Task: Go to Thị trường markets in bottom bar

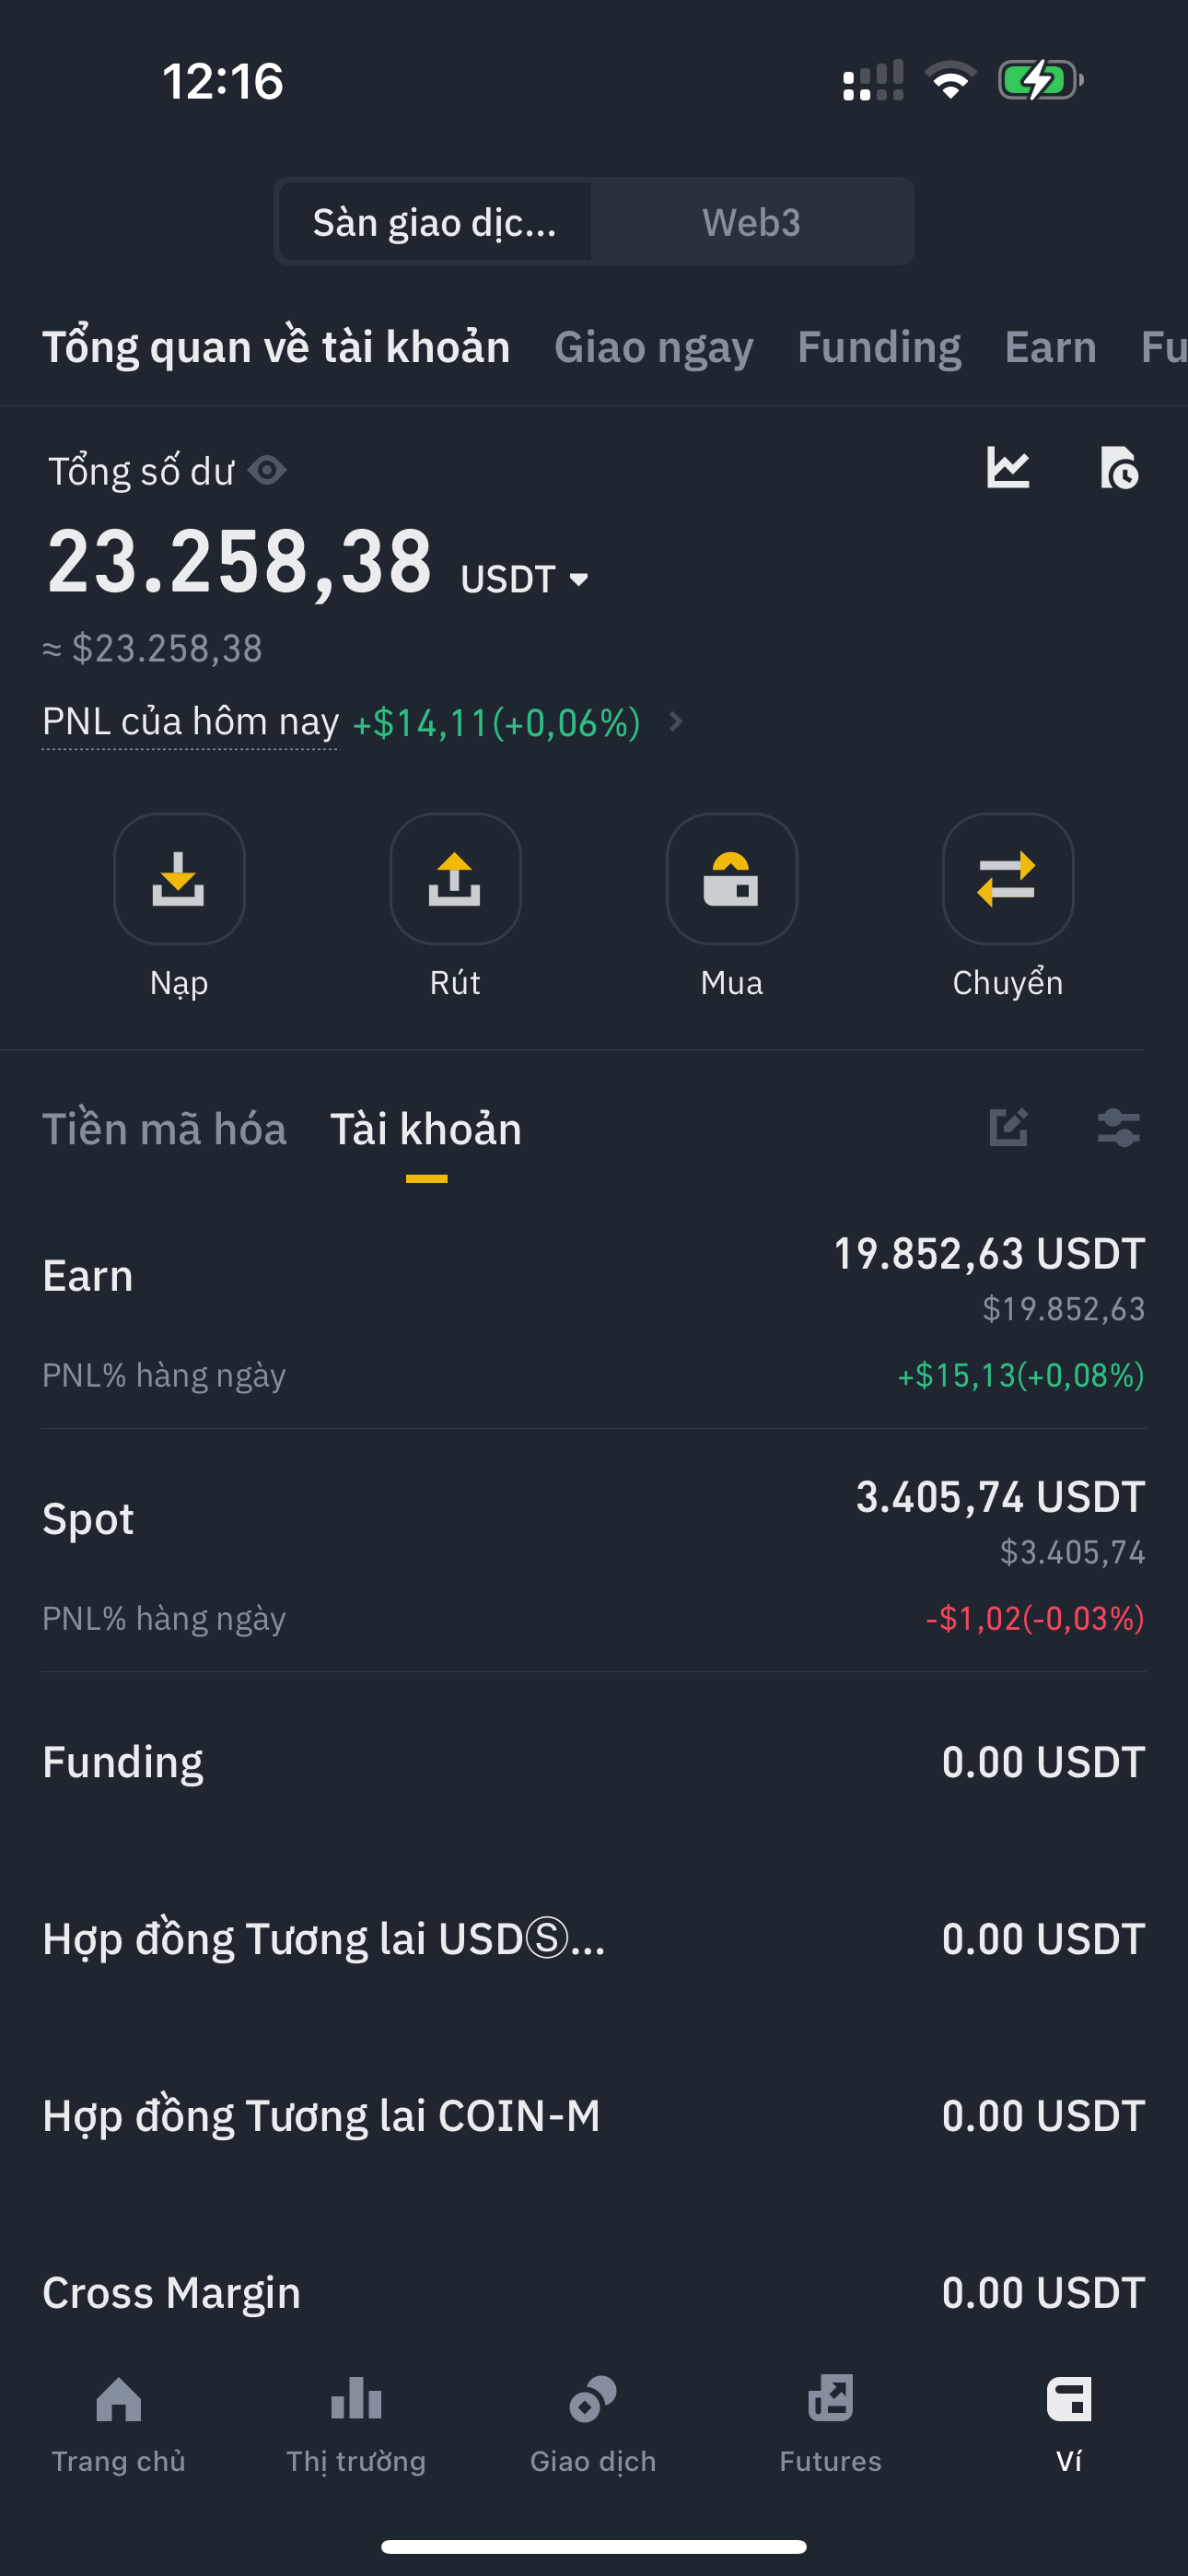Action: tap(356, 2420)
